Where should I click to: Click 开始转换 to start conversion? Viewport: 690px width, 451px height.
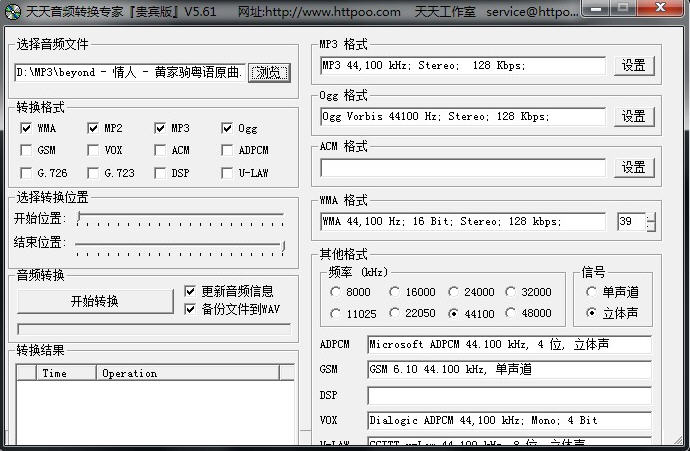click(x=94, y=301)
